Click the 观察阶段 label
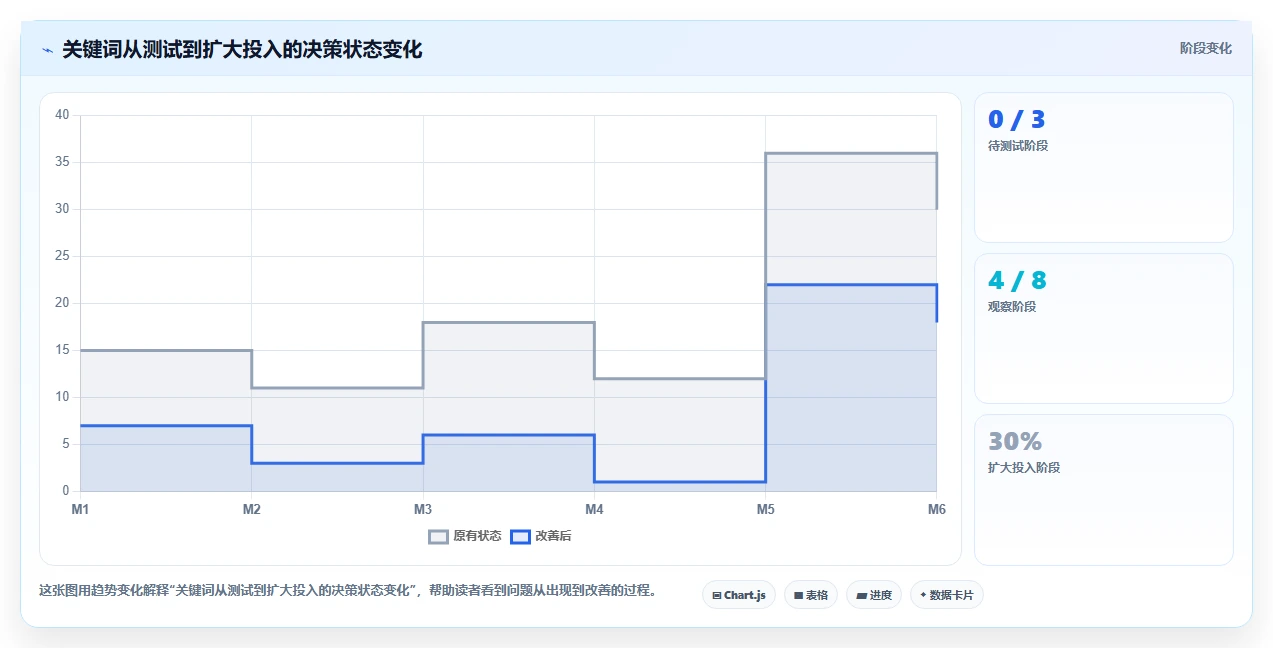 [1012, 307]
